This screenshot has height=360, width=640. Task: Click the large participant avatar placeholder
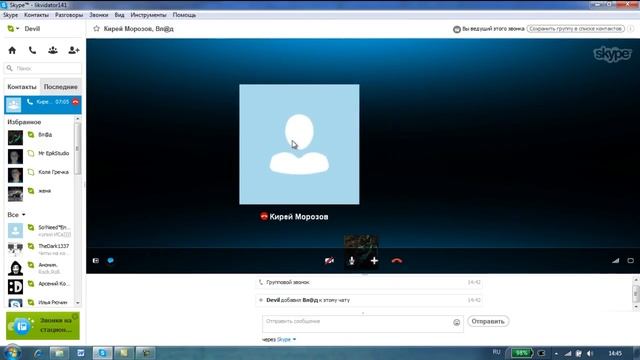click(x=299, y=144)
